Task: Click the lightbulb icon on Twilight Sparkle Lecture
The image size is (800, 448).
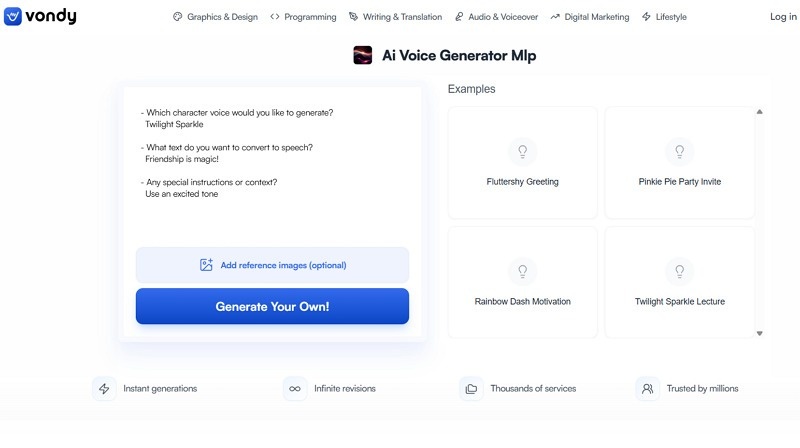Action: point(679,271)
